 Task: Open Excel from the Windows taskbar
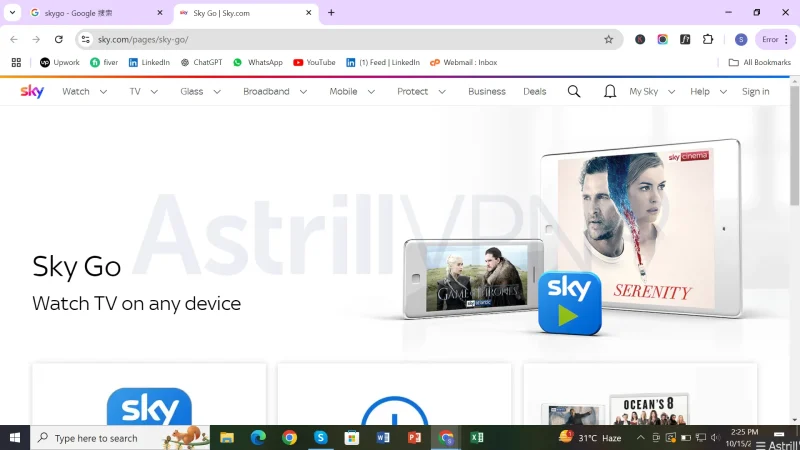point(477,438)
